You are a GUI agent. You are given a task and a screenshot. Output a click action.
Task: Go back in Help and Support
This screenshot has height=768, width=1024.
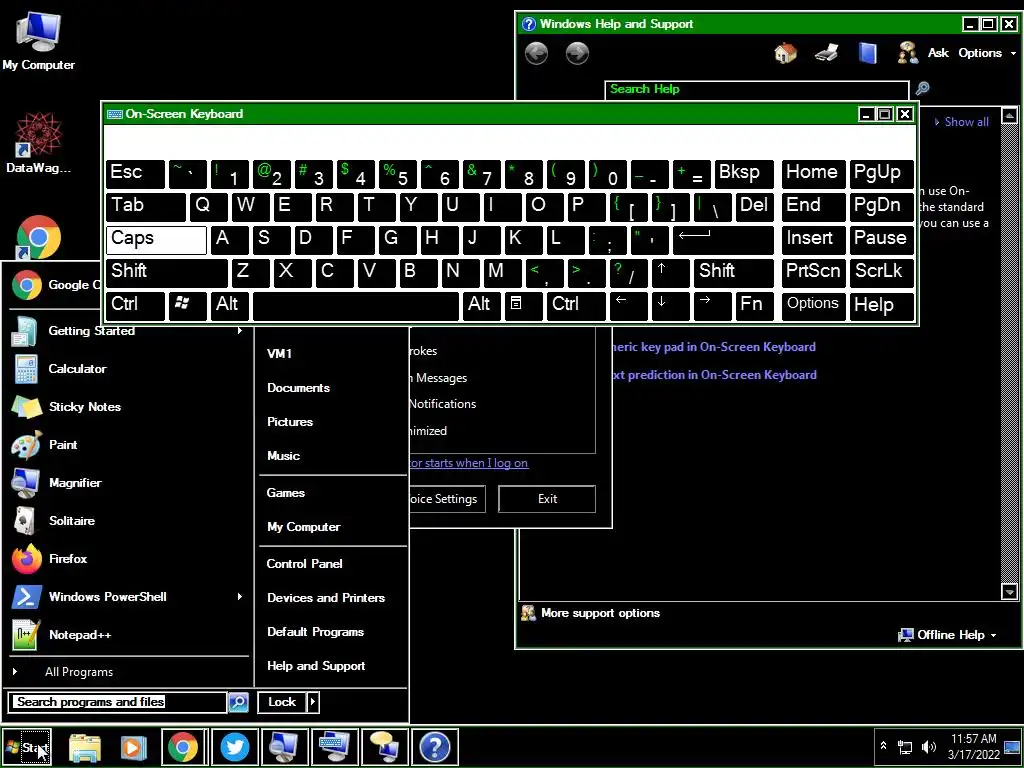(536, 53)
